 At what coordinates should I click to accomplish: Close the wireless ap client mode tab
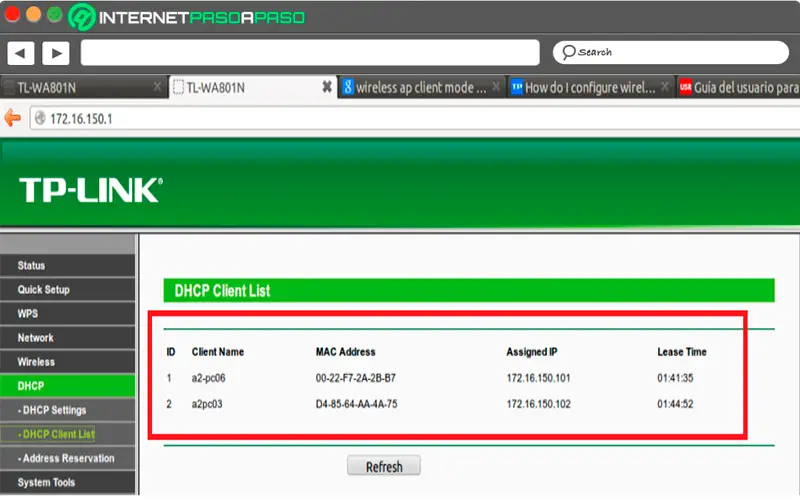[x=496, y=87]
